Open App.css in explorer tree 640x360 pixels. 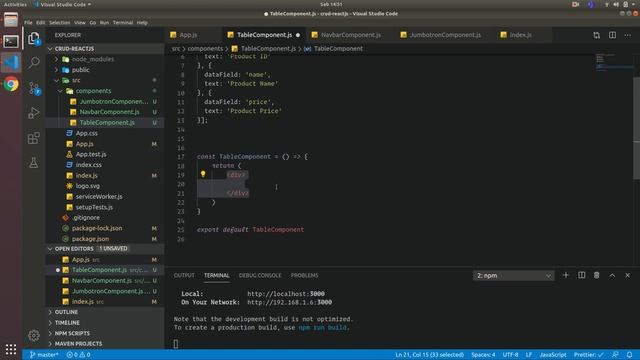click(x=87, y=133)
